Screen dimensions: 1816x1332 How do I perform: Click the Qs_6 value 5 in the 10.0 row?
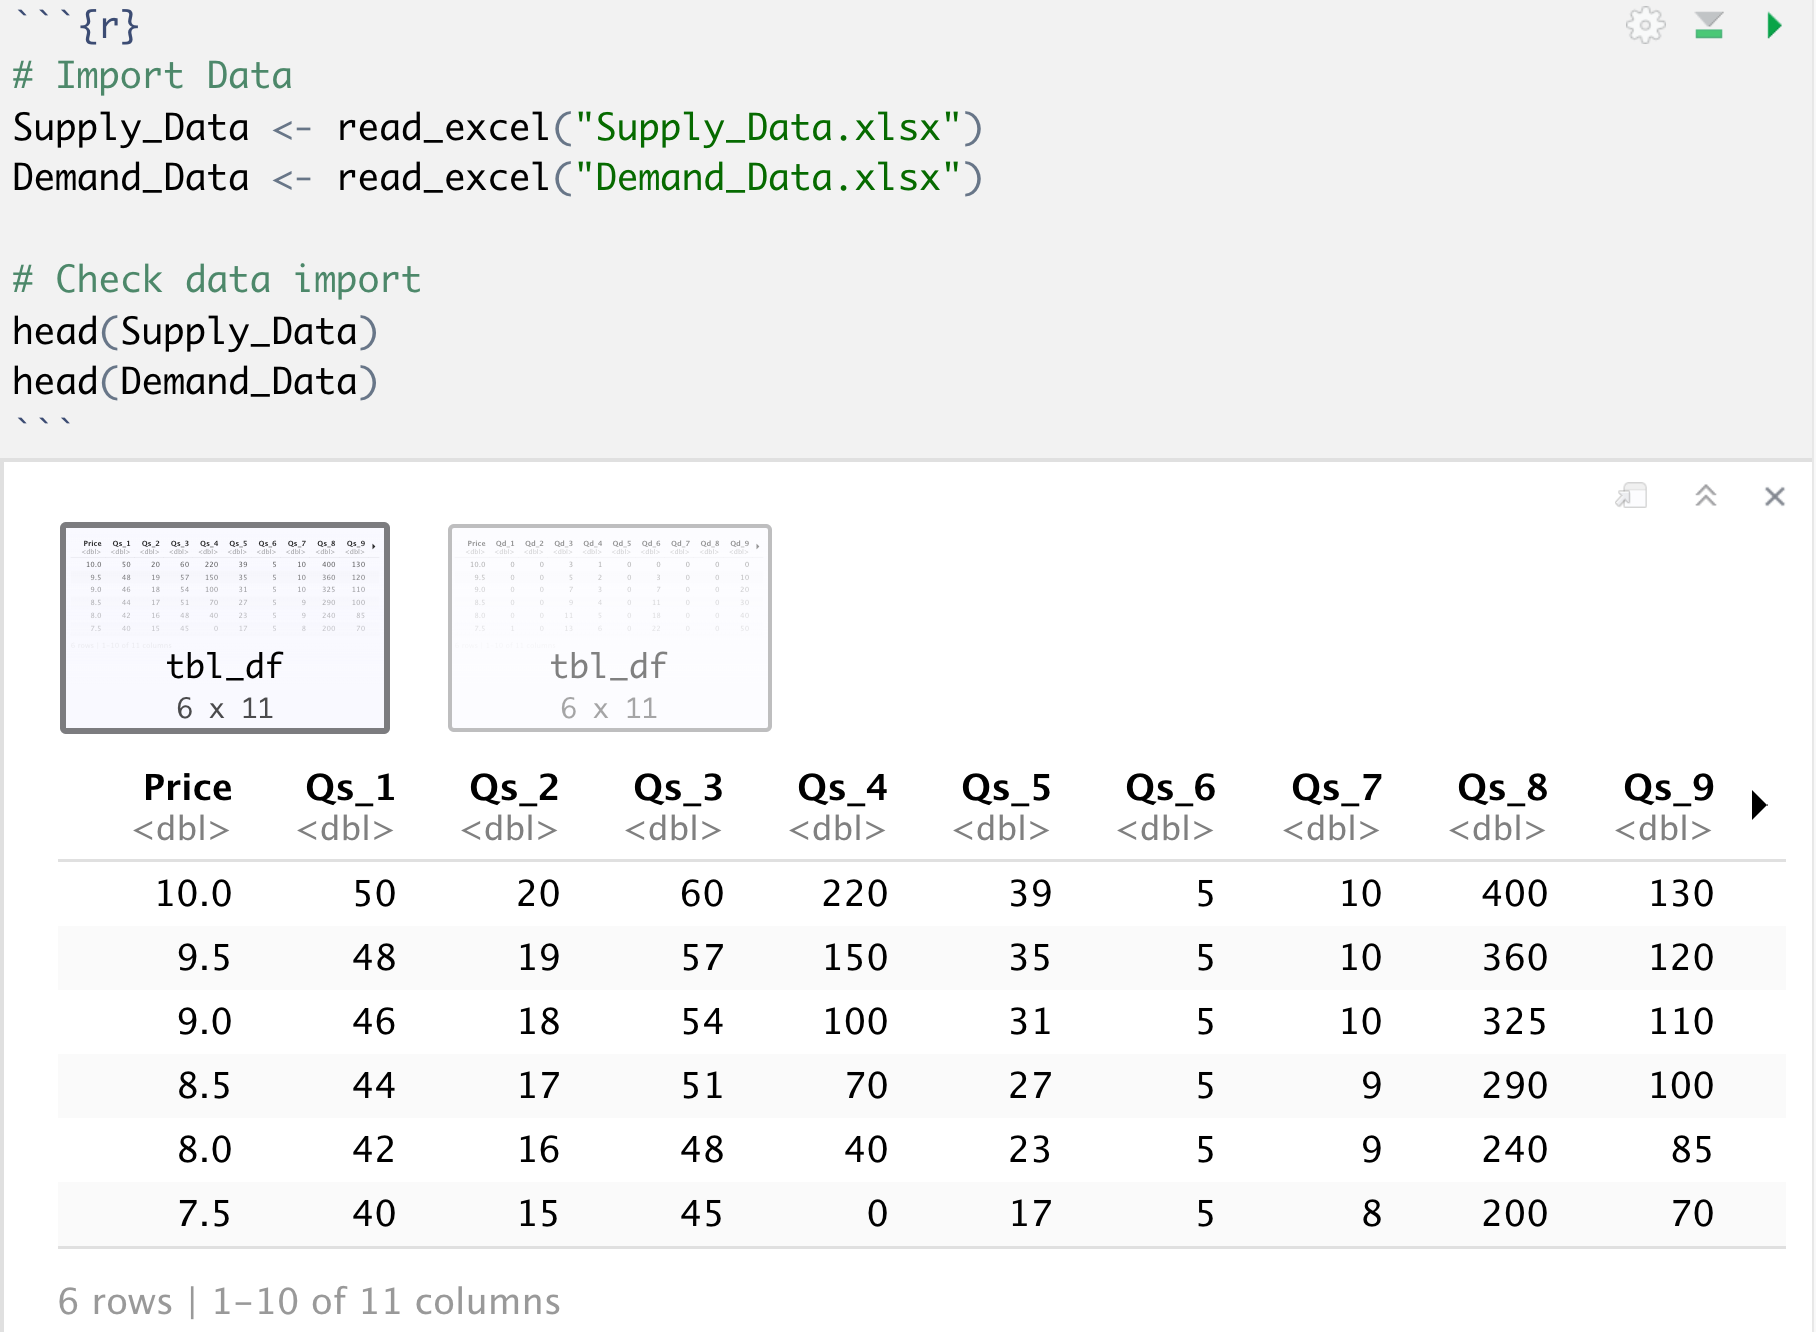tap(1205, 893)
